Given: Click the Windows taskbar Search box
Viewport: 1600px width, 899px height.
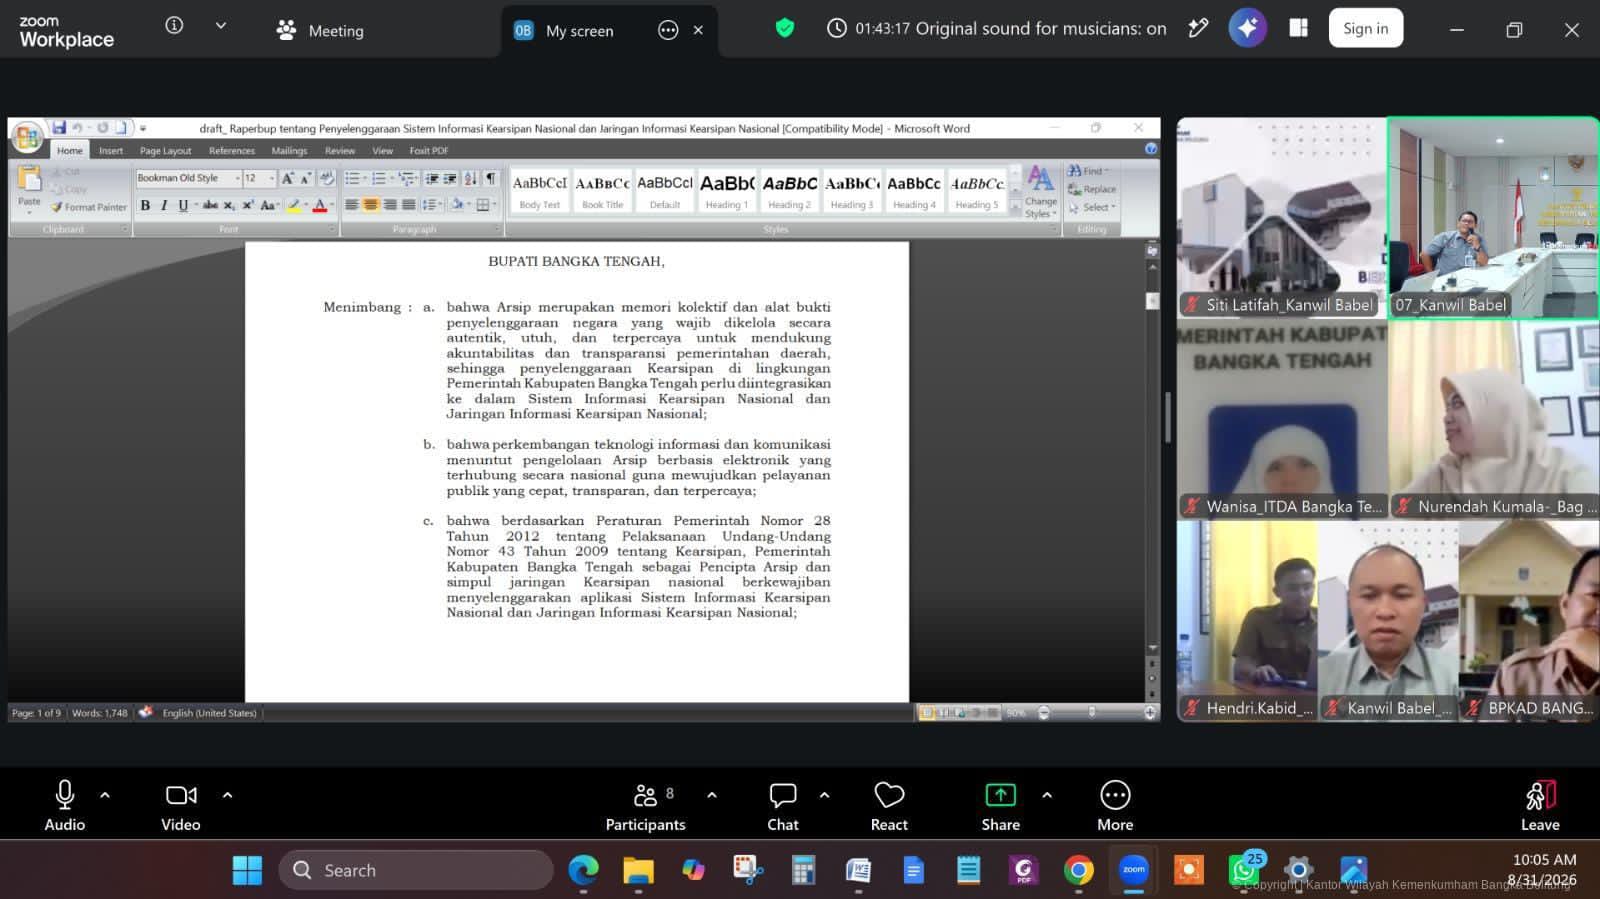Looking at the screenshot, I should (x=415, y=870).
